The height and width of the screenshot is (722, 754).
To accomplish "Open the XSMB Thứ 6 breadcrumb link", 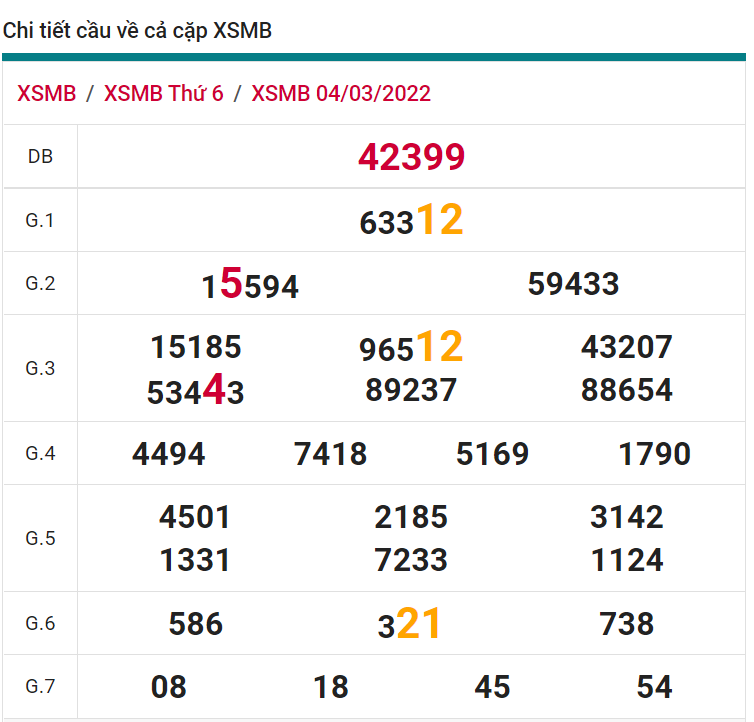I will (x=164, y=94).
